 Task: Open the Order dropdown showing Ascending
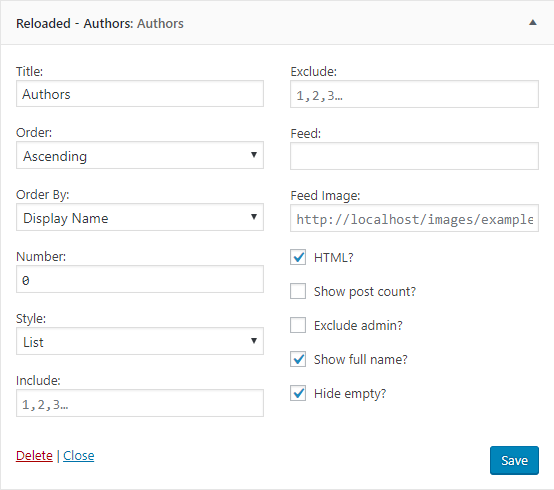click(140, 155)
